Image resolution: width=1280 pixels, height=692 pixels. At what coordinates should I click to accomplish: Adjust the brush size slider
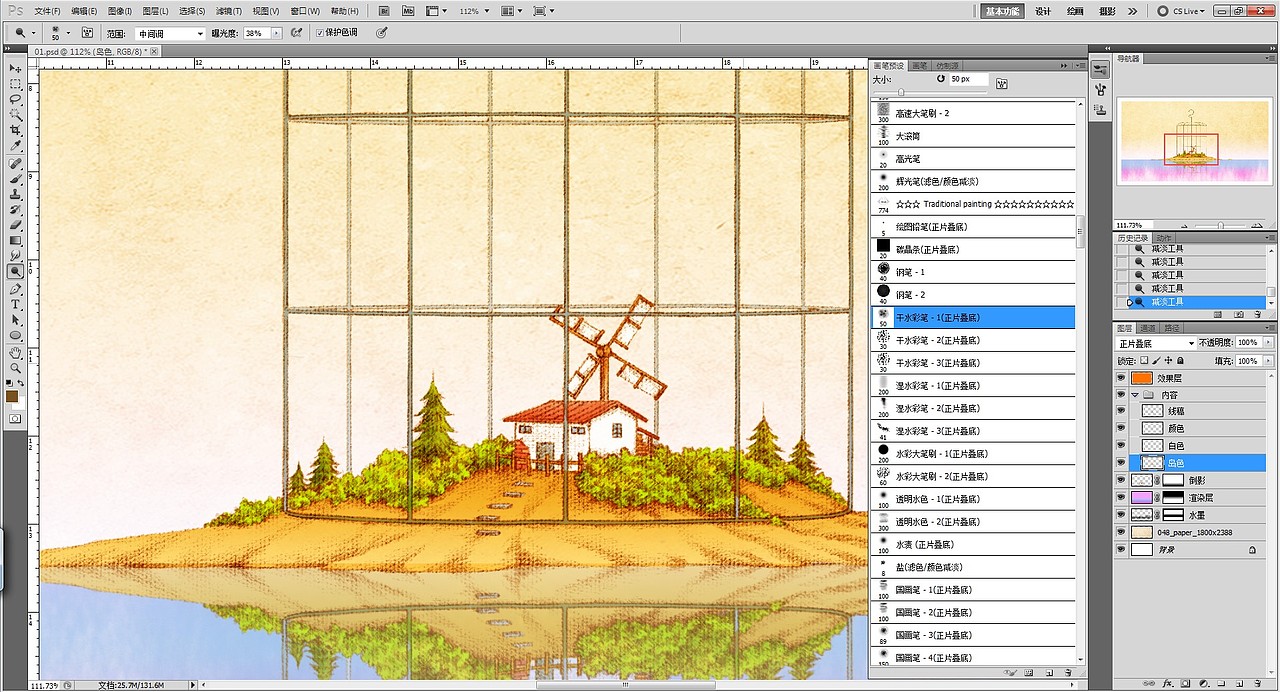coord(902,92)
